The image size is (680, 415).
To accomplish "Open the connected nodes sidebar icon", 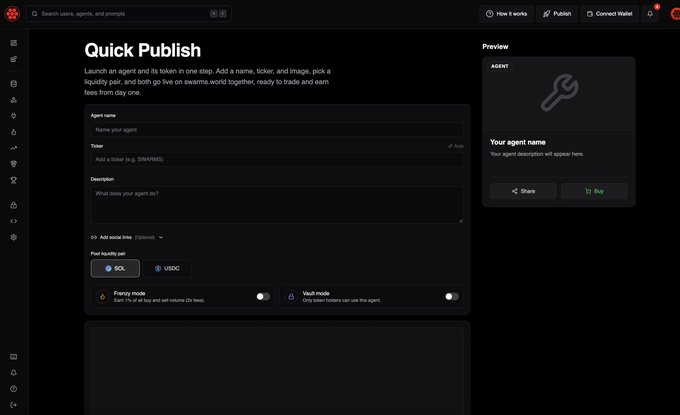I will tap(14, 100).
